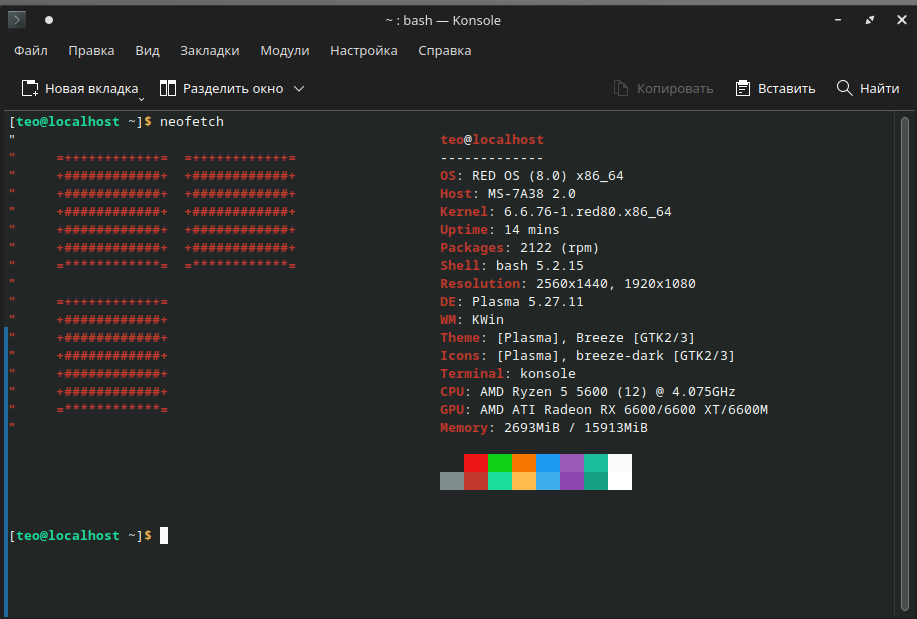Click the bright blue color block
This screenshot has width=917, height=619.
(548, 463)
